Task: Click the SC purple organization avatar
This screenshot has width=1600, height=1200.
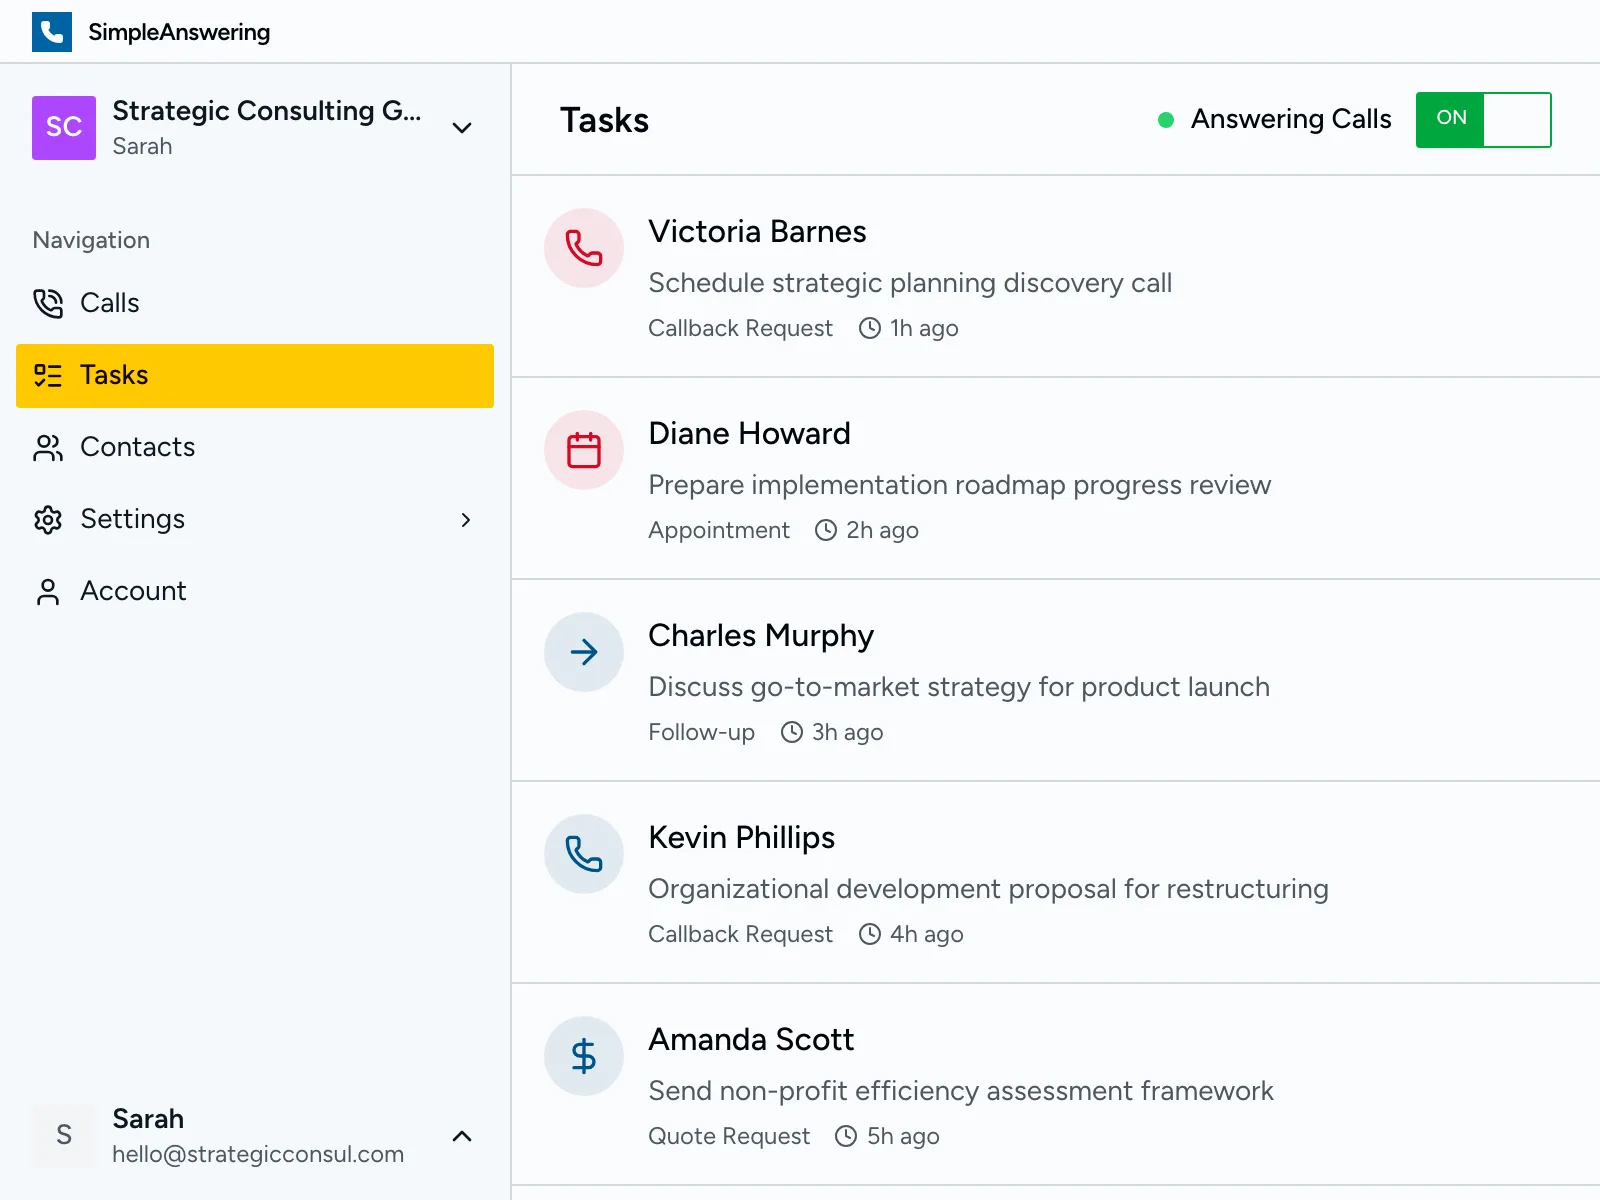Action: [64, 128]
